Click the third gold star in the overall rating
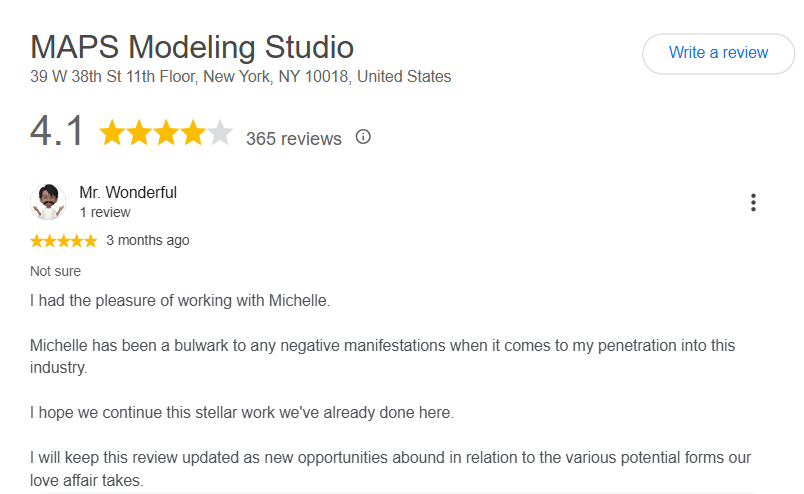The width and height of the screenshot is (804, 494). pos(166,133)
